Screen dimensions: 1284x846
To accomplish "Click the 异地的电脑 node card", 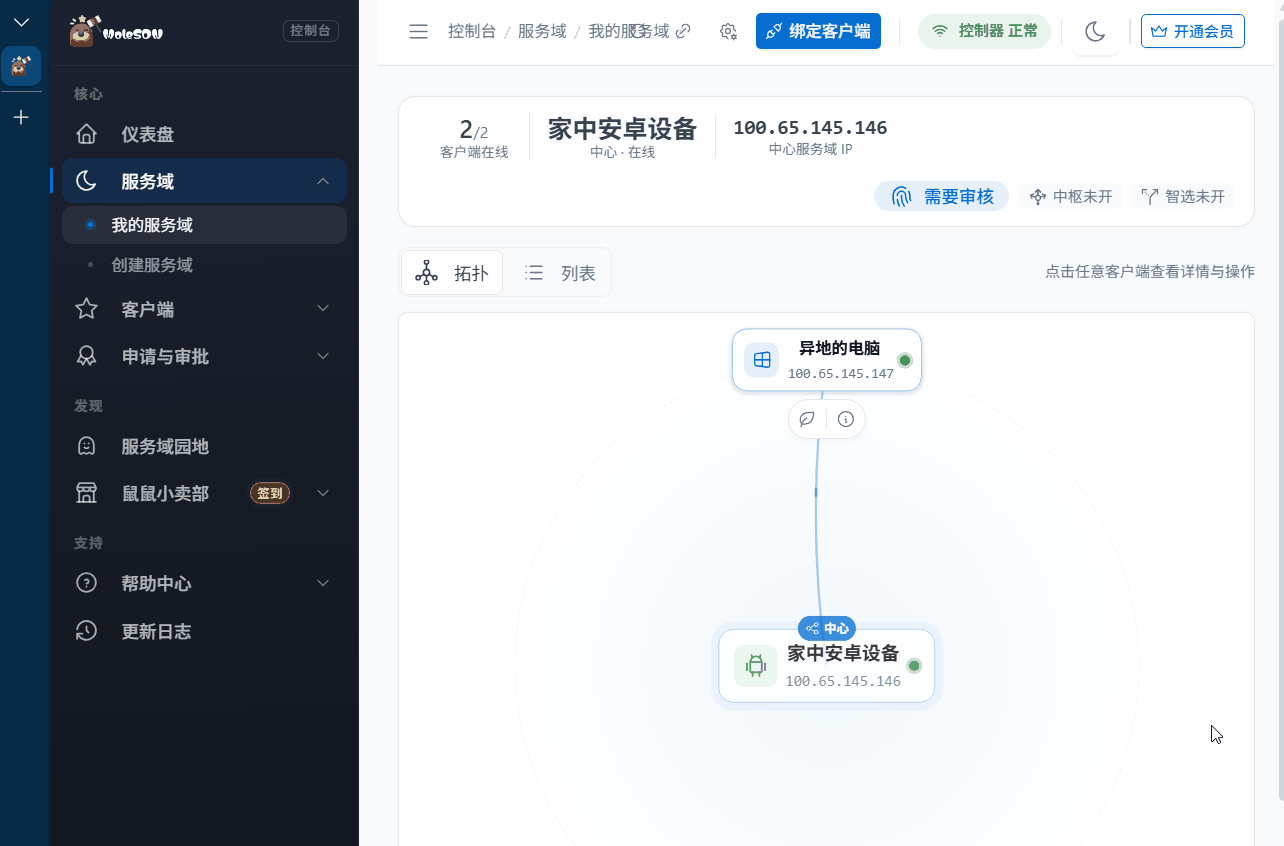I will click(x=827, y=360).
